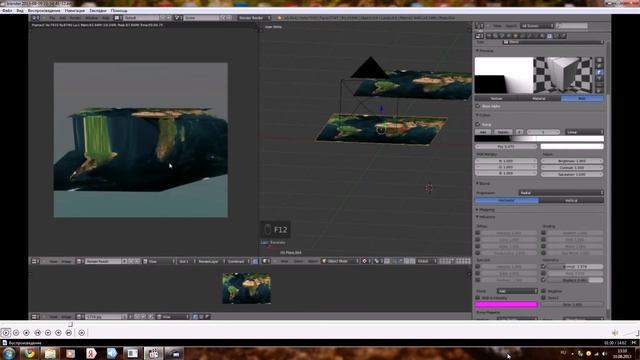
Task: Toggle Ramp checkbox in Colors panel
Action: coord(478,124)
